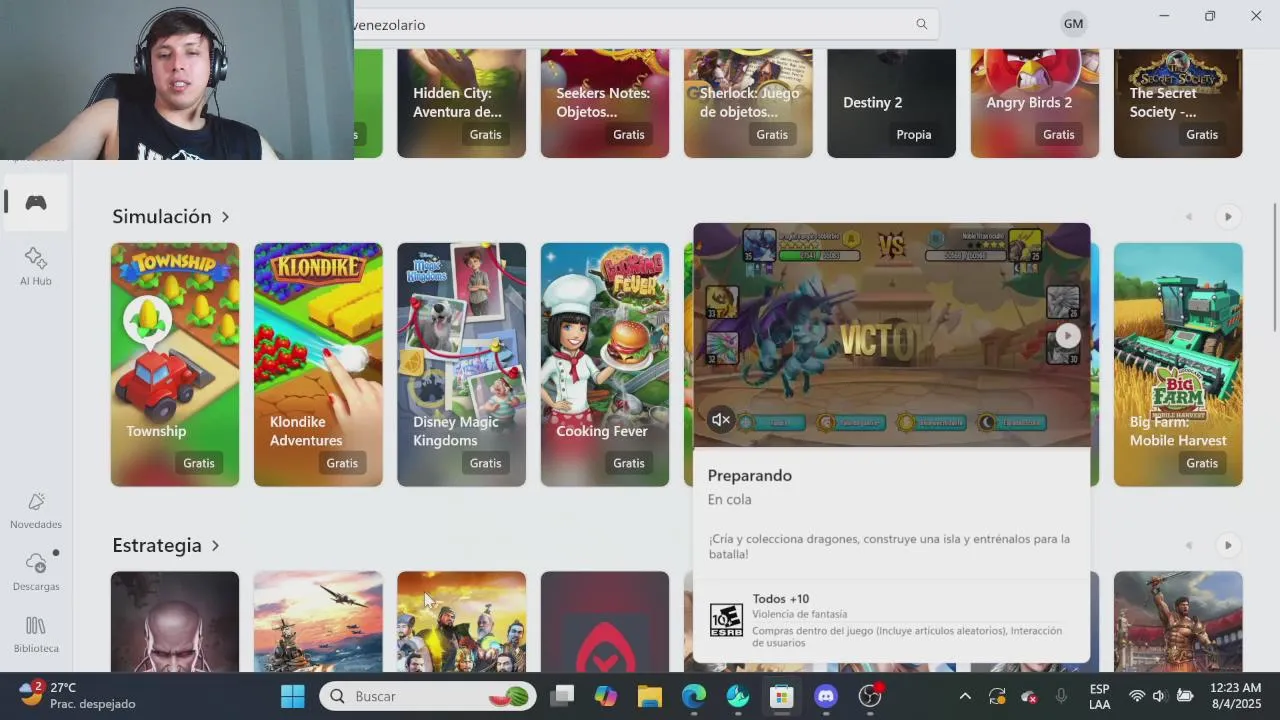Click the search magnifier icon
Viewport: 1280px width, 720px height.
point(921,24)
